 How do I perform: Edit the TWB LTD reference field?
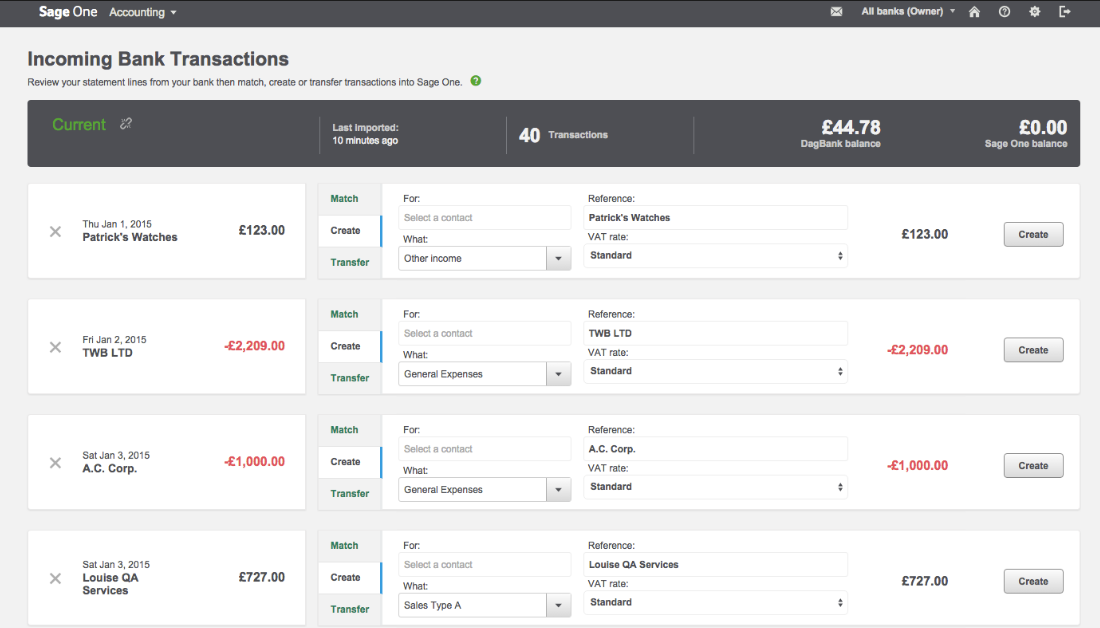click(x=716, y=333)
